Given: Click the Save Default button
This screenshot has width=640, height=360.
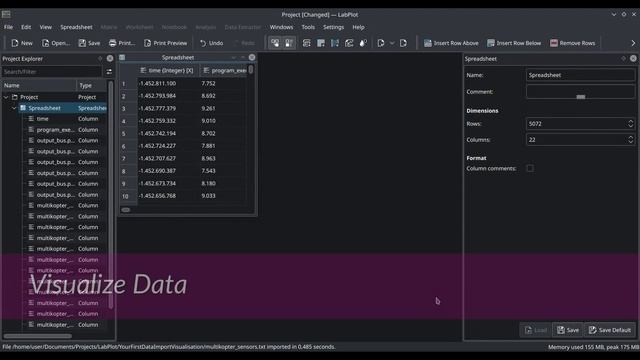Looking at the screenshot, I should pos(610,330).
